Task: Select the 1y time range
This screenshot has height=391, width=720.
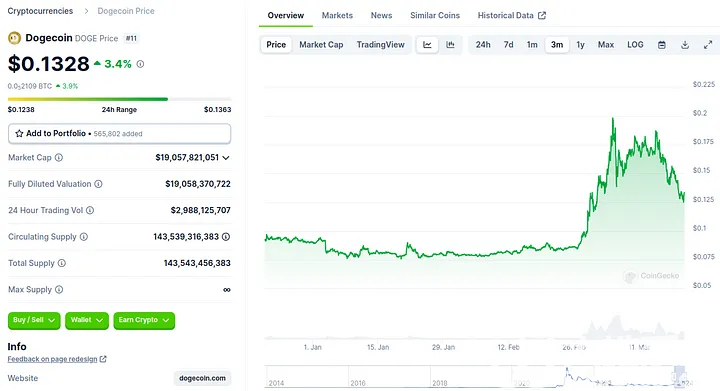Action: 580,45
